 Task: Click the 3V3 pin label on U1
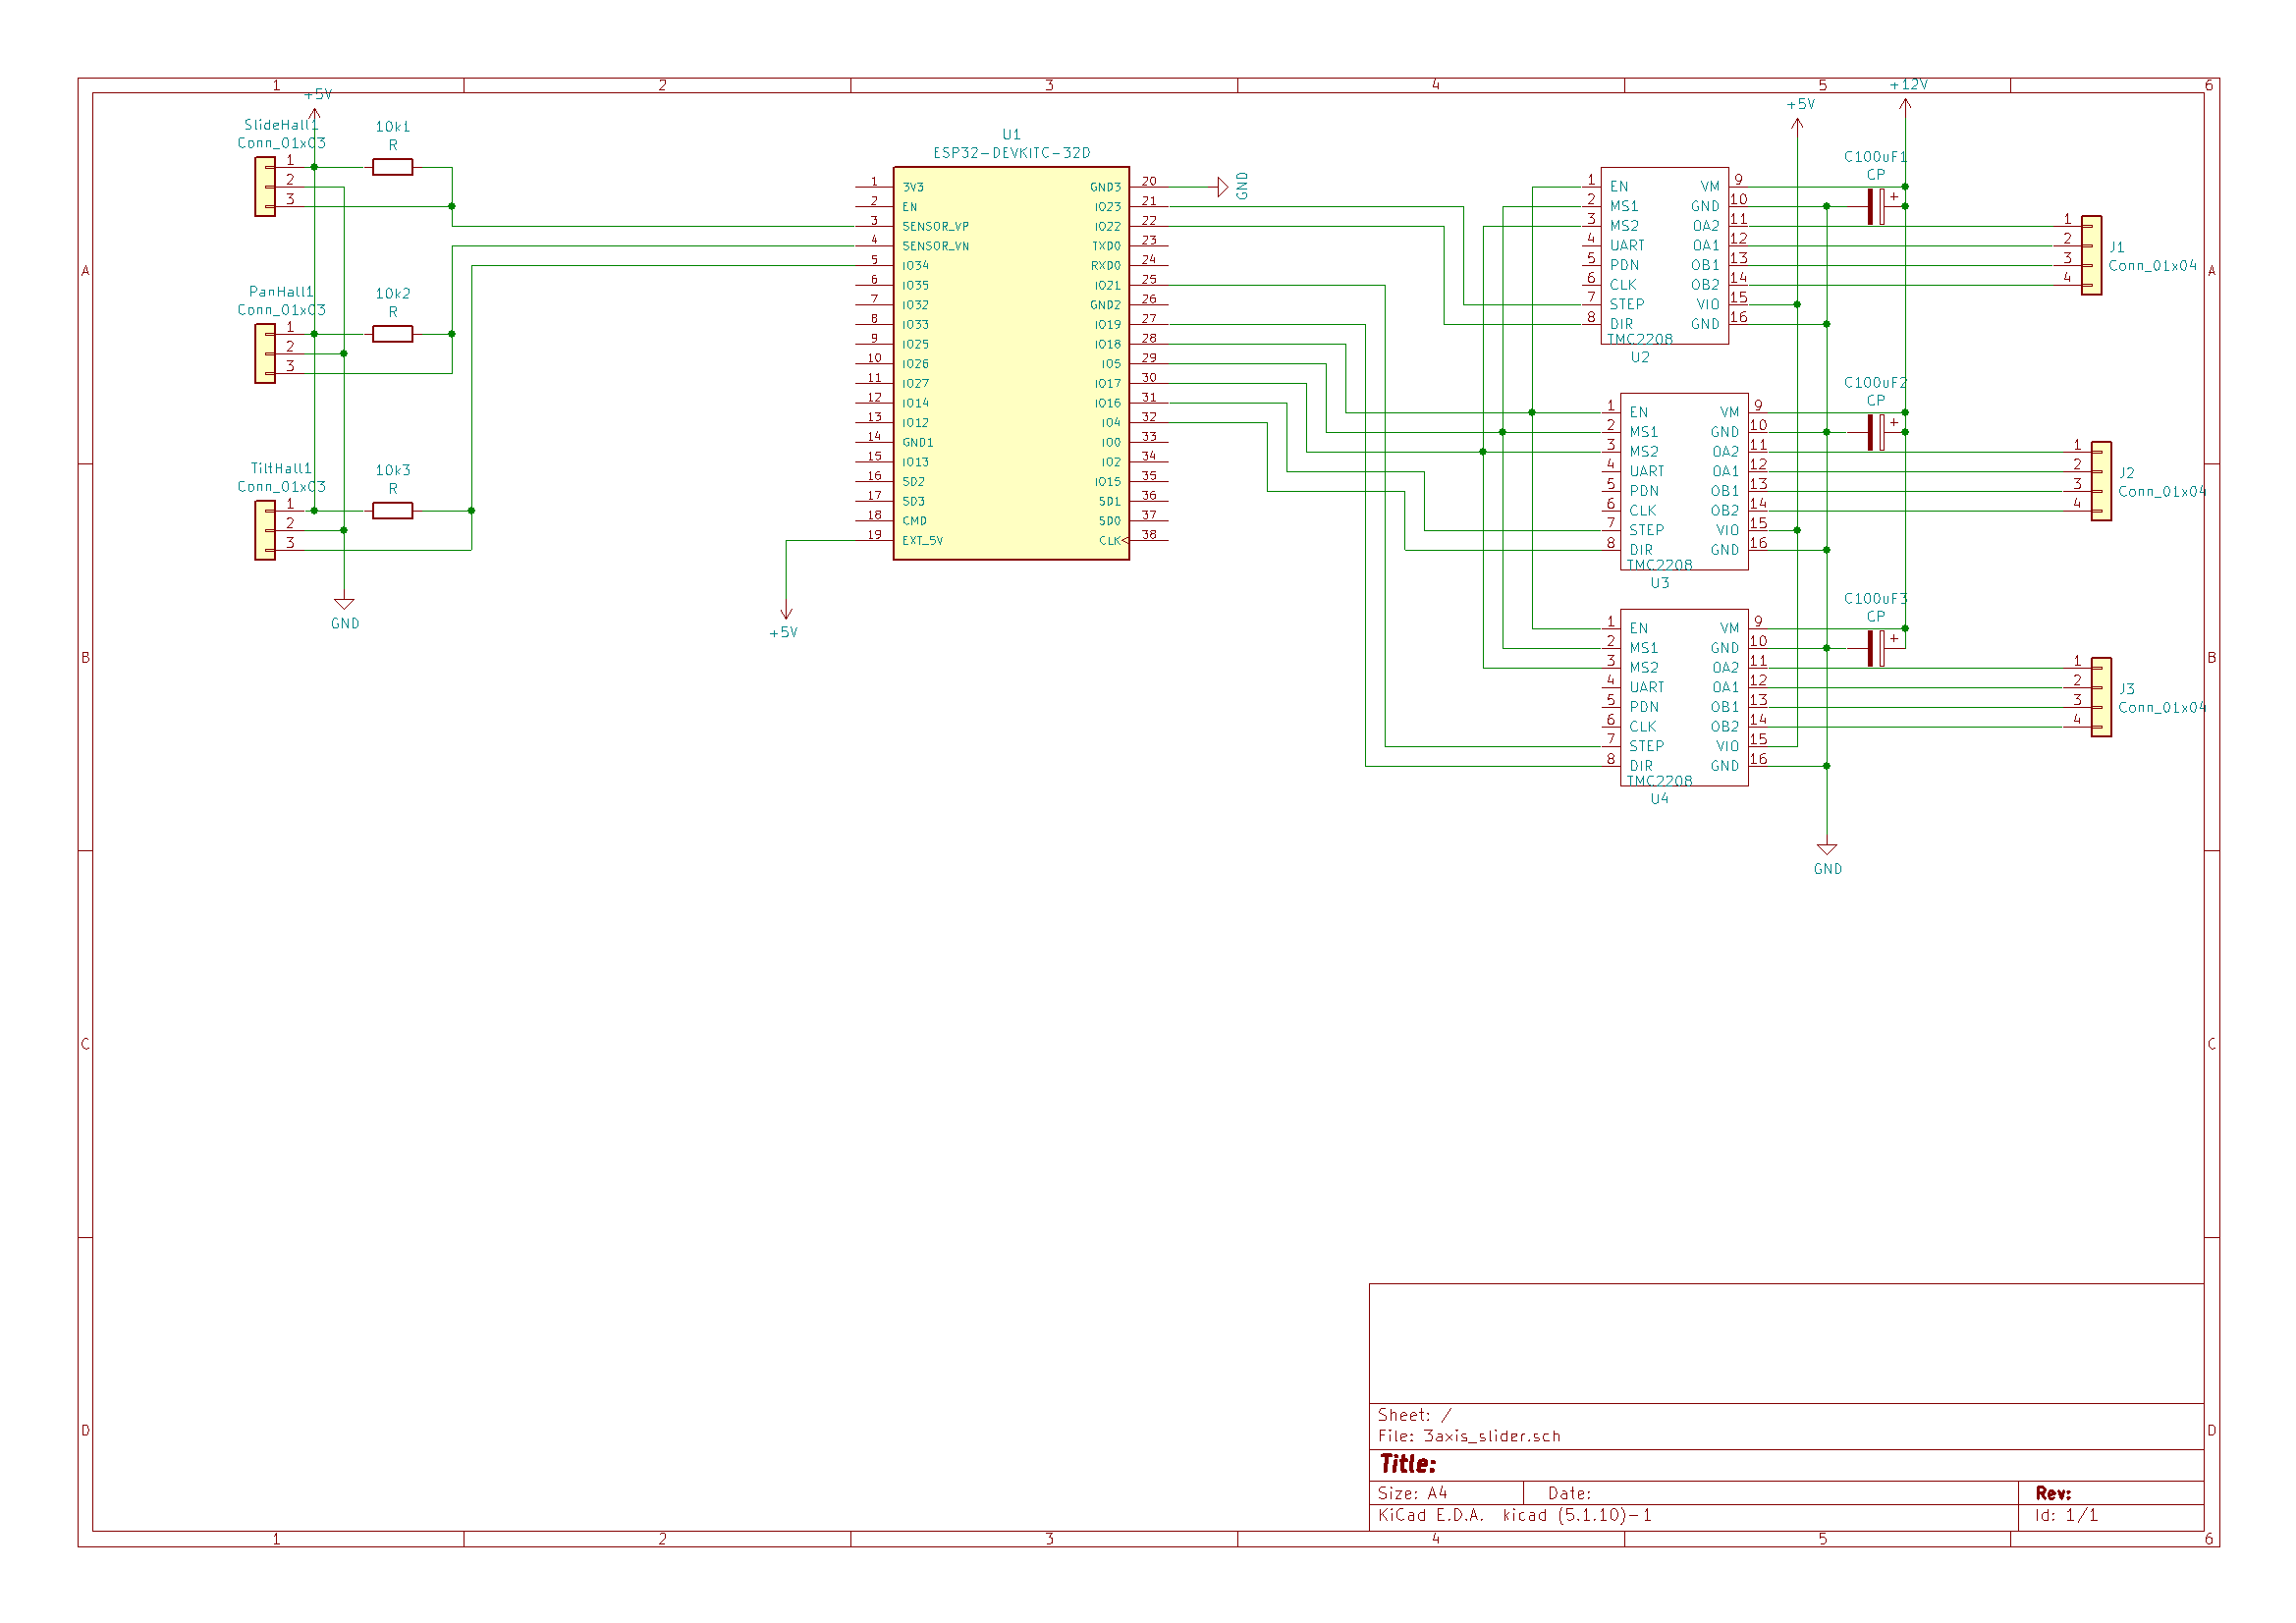913,188
